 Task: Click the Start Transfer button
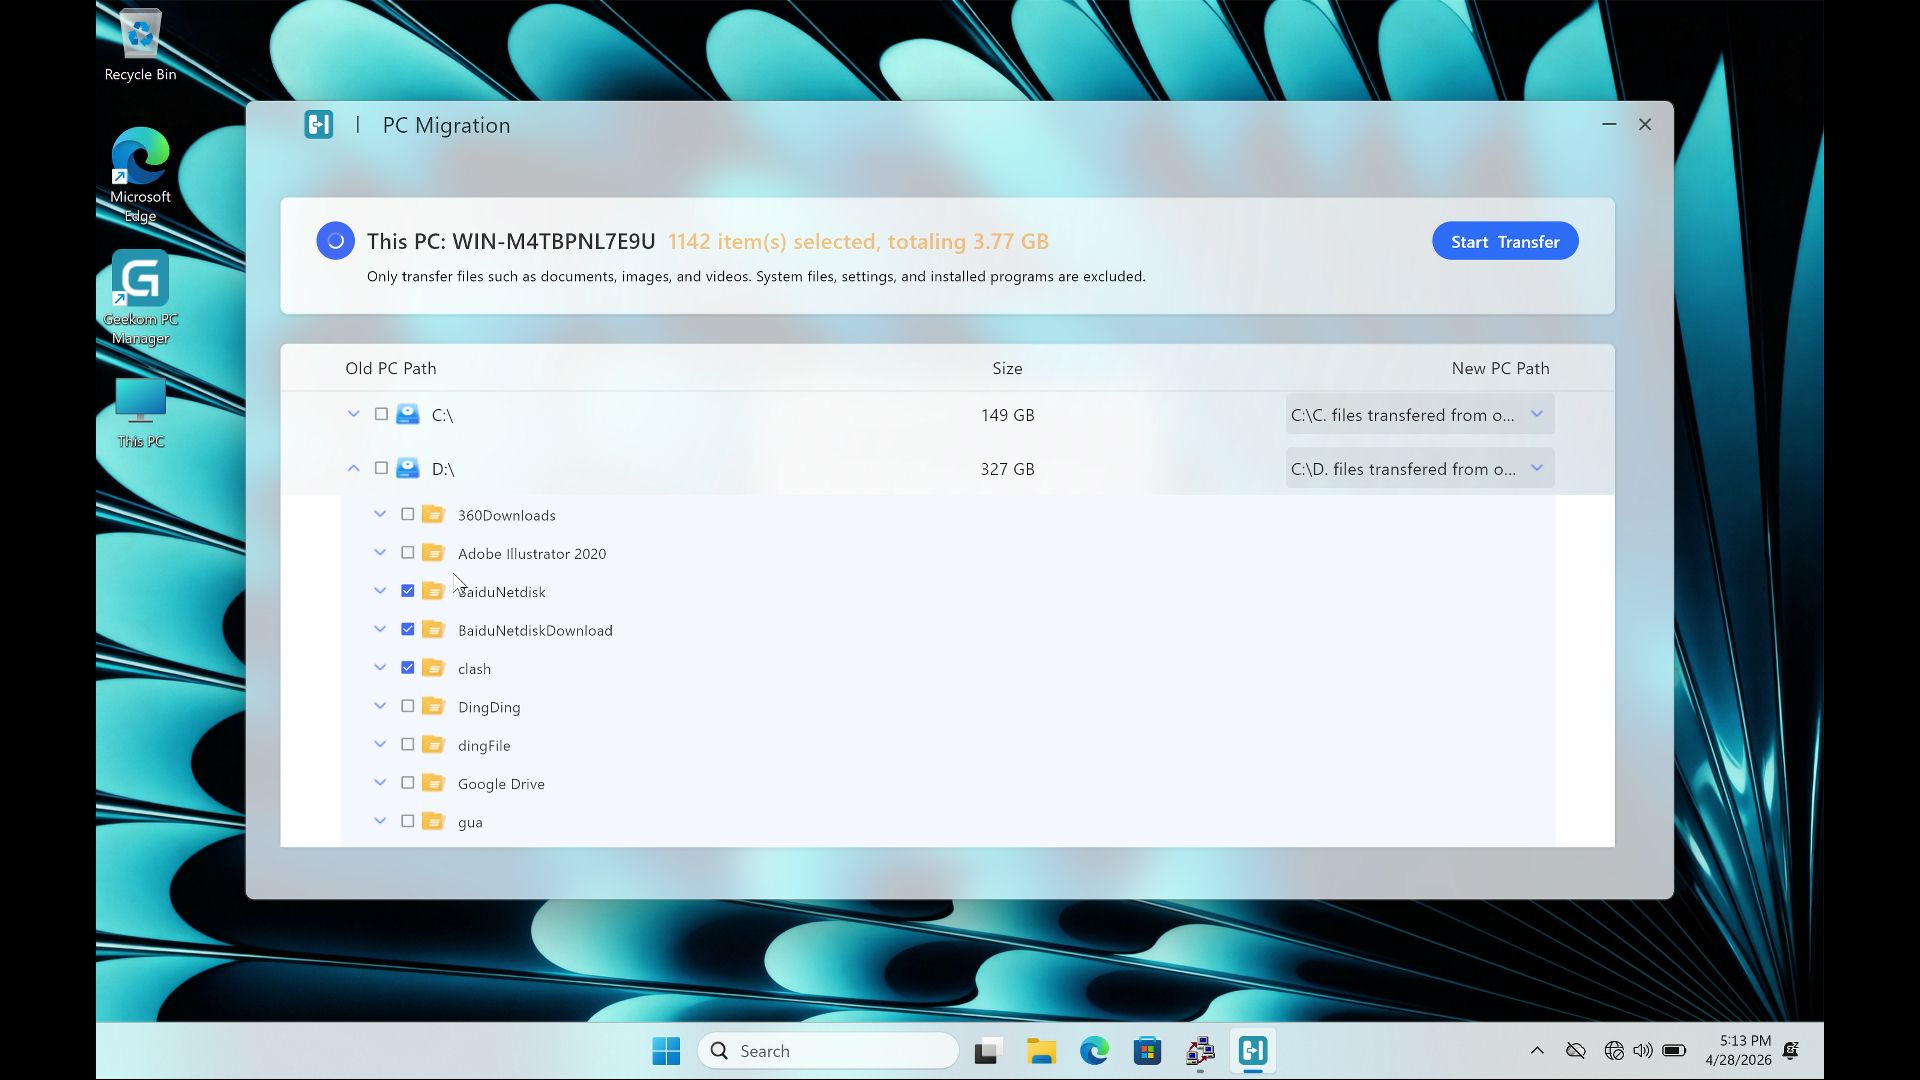(x=1504, y=241)
